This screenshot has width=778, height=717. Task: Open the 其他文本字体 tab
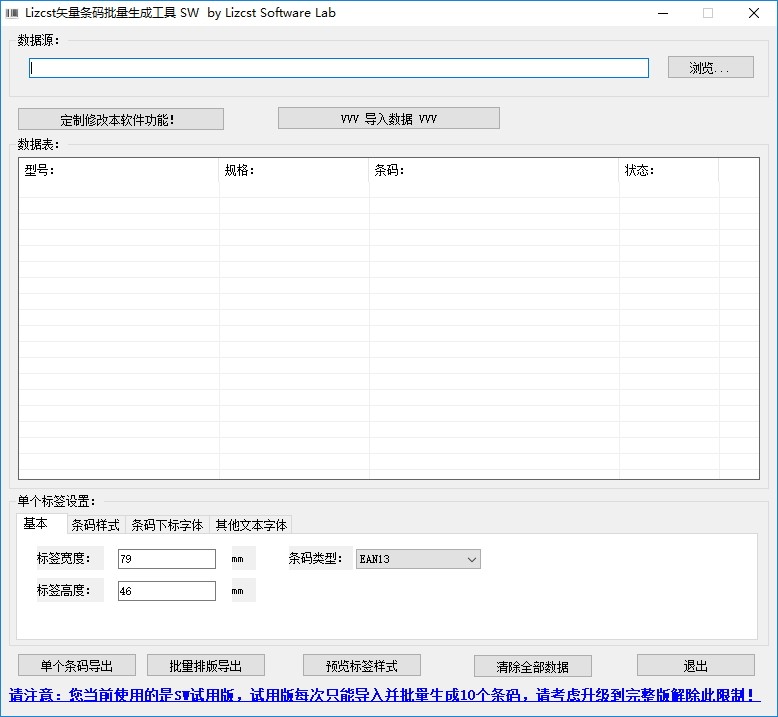pyautogui.click(x=251, y=525)
